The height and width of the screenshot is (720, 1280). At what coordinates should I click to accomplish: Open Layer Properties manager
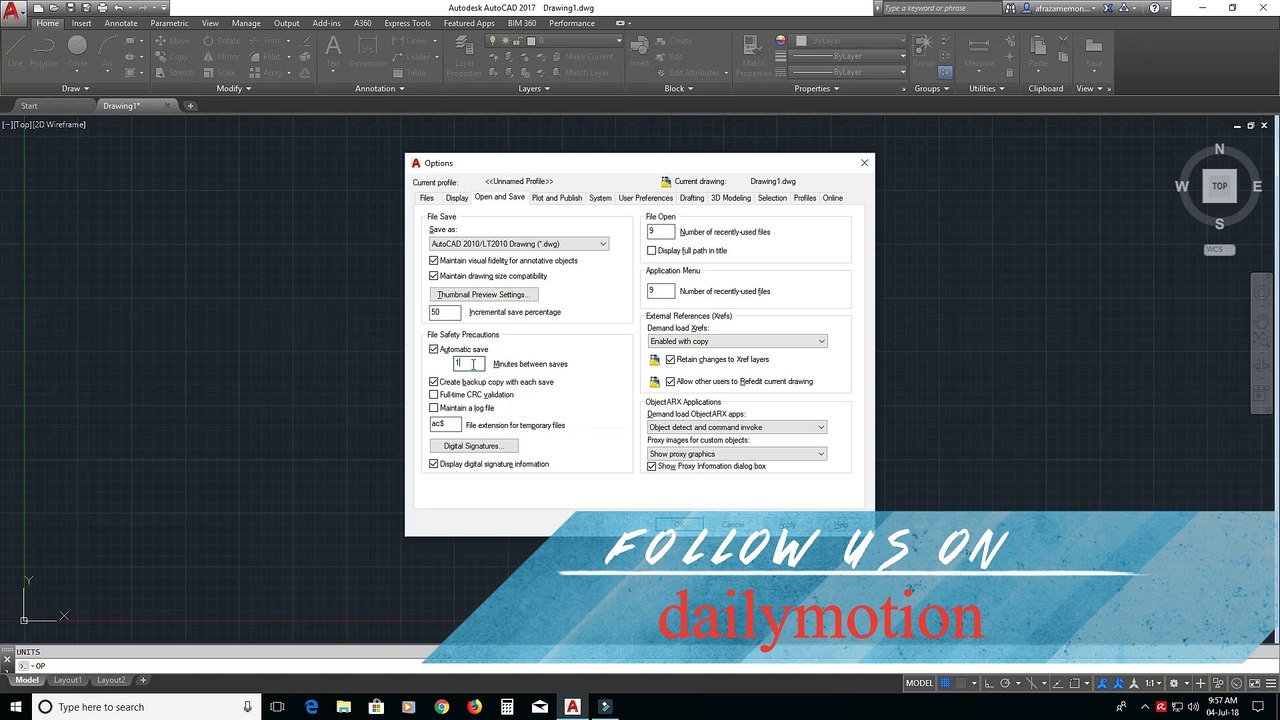click(464, 55)
